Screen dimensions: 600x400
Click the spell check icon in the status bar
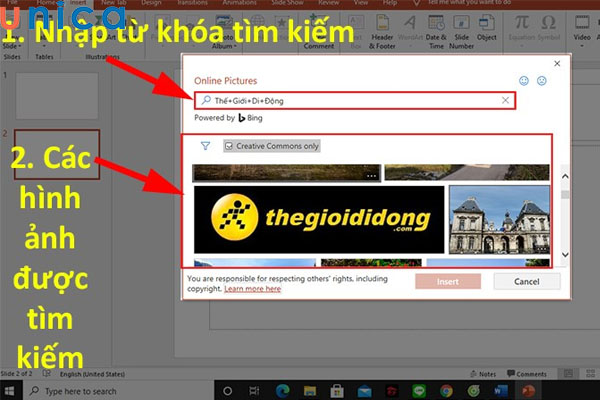coord(47,374)
